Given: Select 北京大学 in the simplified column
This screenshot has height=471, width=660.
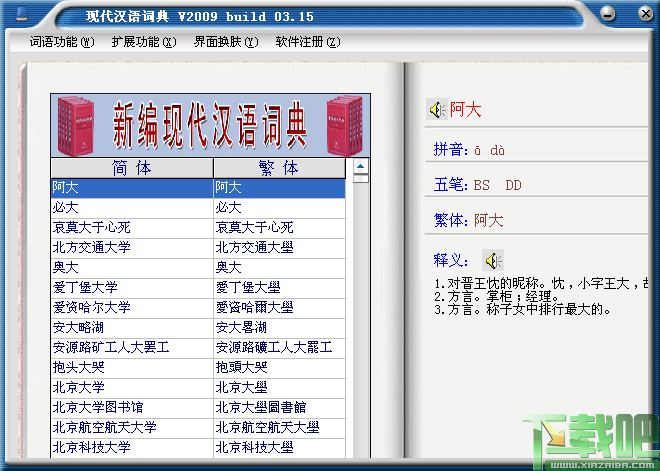Looking at the screenshot, I should [132, 388].
